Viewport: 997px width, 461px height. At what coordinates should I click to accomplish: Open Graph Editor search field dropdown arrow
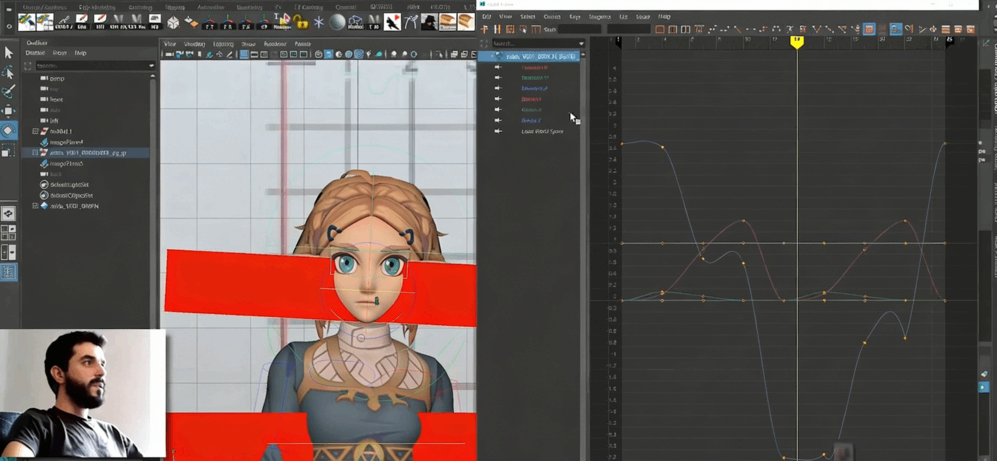[581, 44]
